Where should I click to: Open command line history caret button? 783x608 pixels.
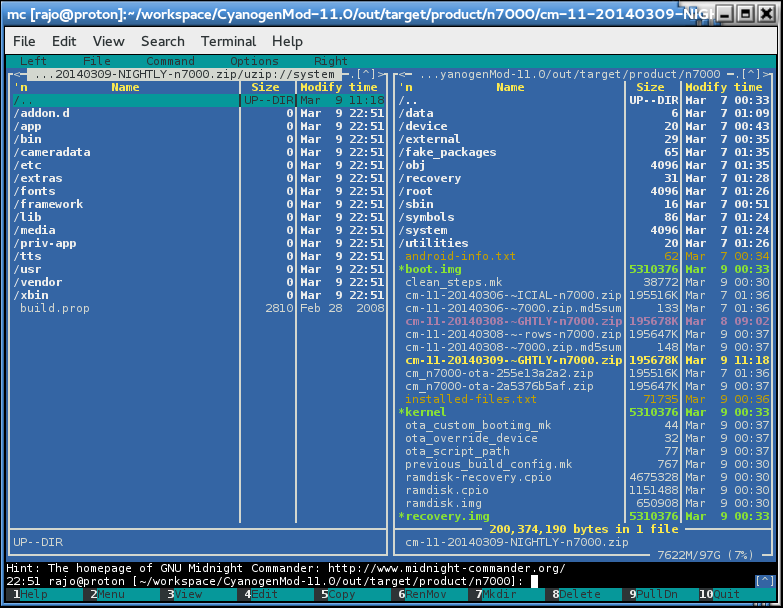coord(765,581)
